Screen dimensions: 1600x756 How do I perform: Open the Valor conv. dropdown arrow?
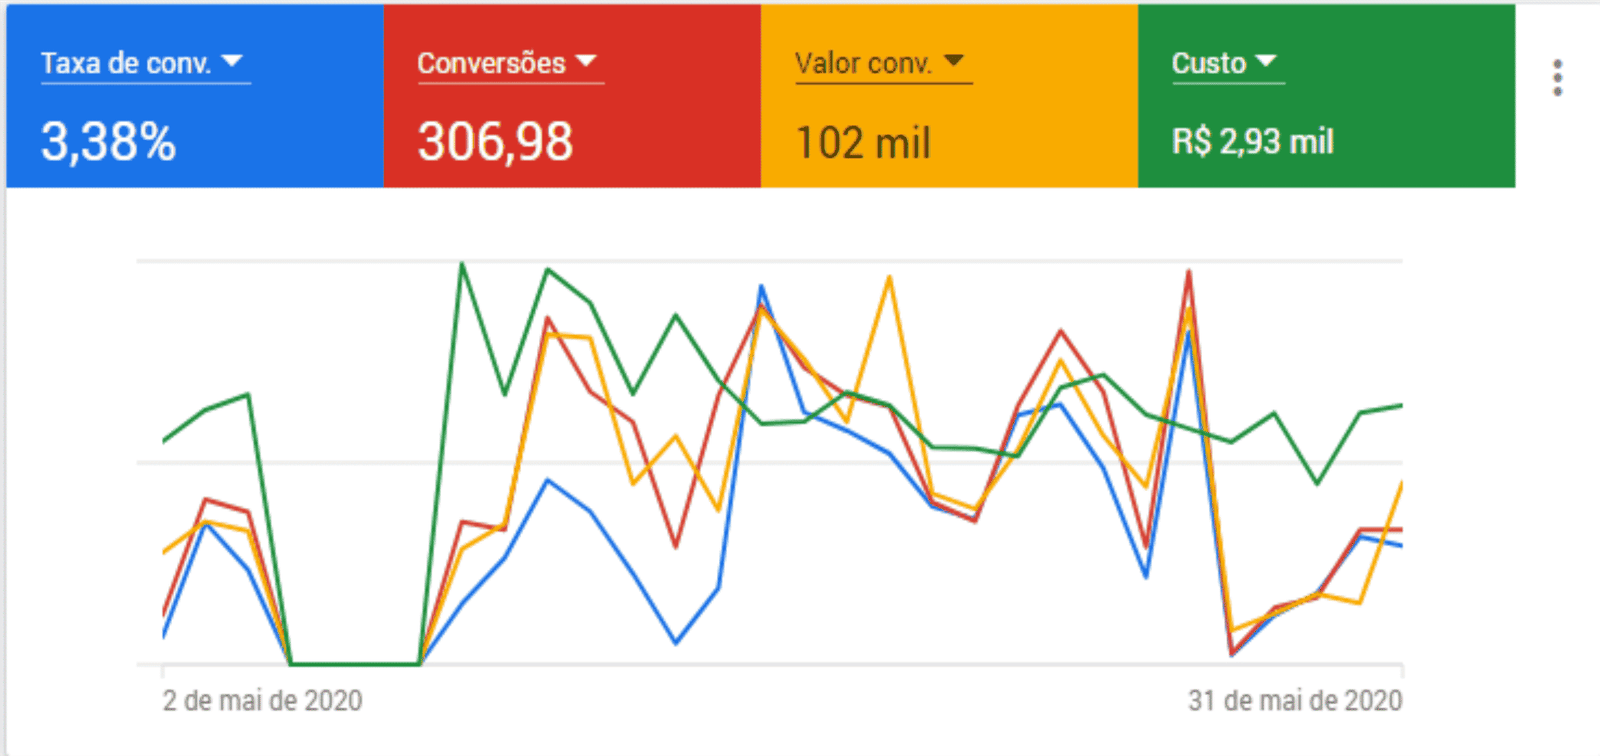tap(954, 61)
